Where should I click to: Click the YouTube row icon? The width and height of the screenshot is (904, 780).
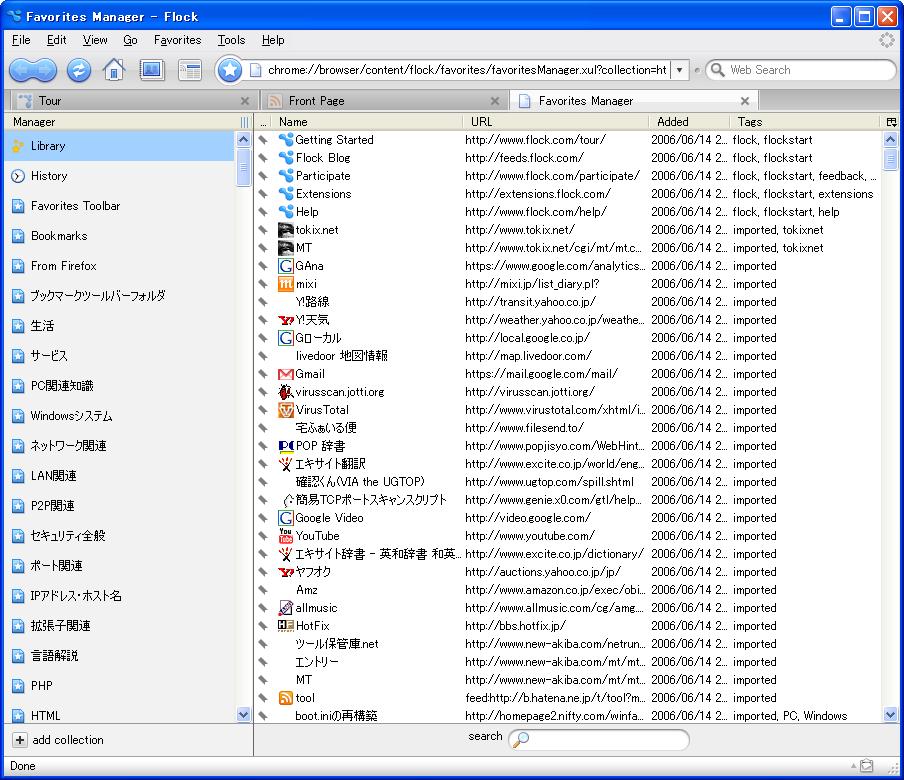286,536
